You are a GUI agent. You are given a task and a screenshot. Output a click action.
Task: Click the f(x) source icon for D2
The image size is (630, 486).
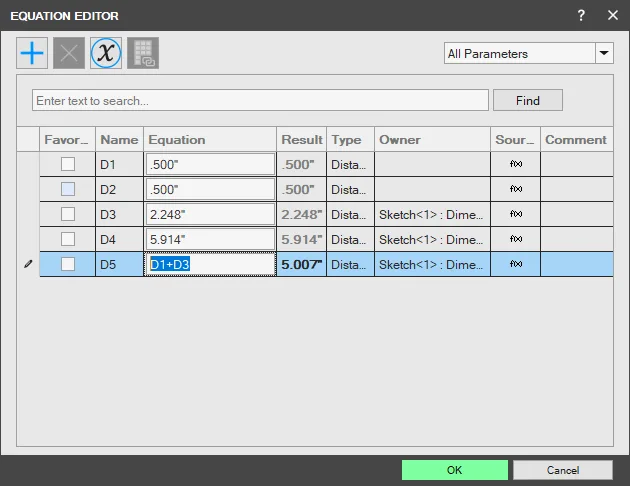pyautogui.click(x=516, y=189)
